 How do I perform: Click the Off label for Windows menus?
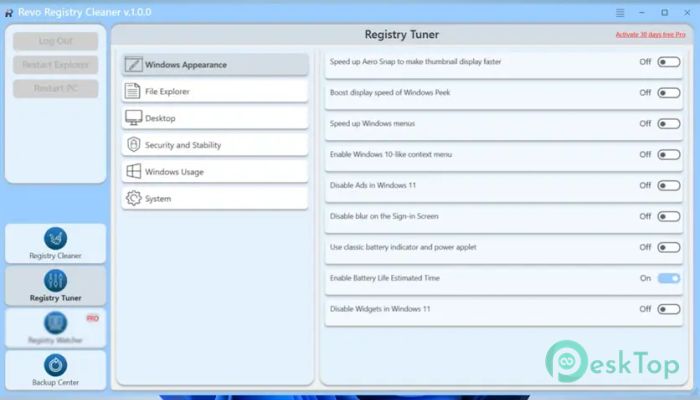[645, 123]
